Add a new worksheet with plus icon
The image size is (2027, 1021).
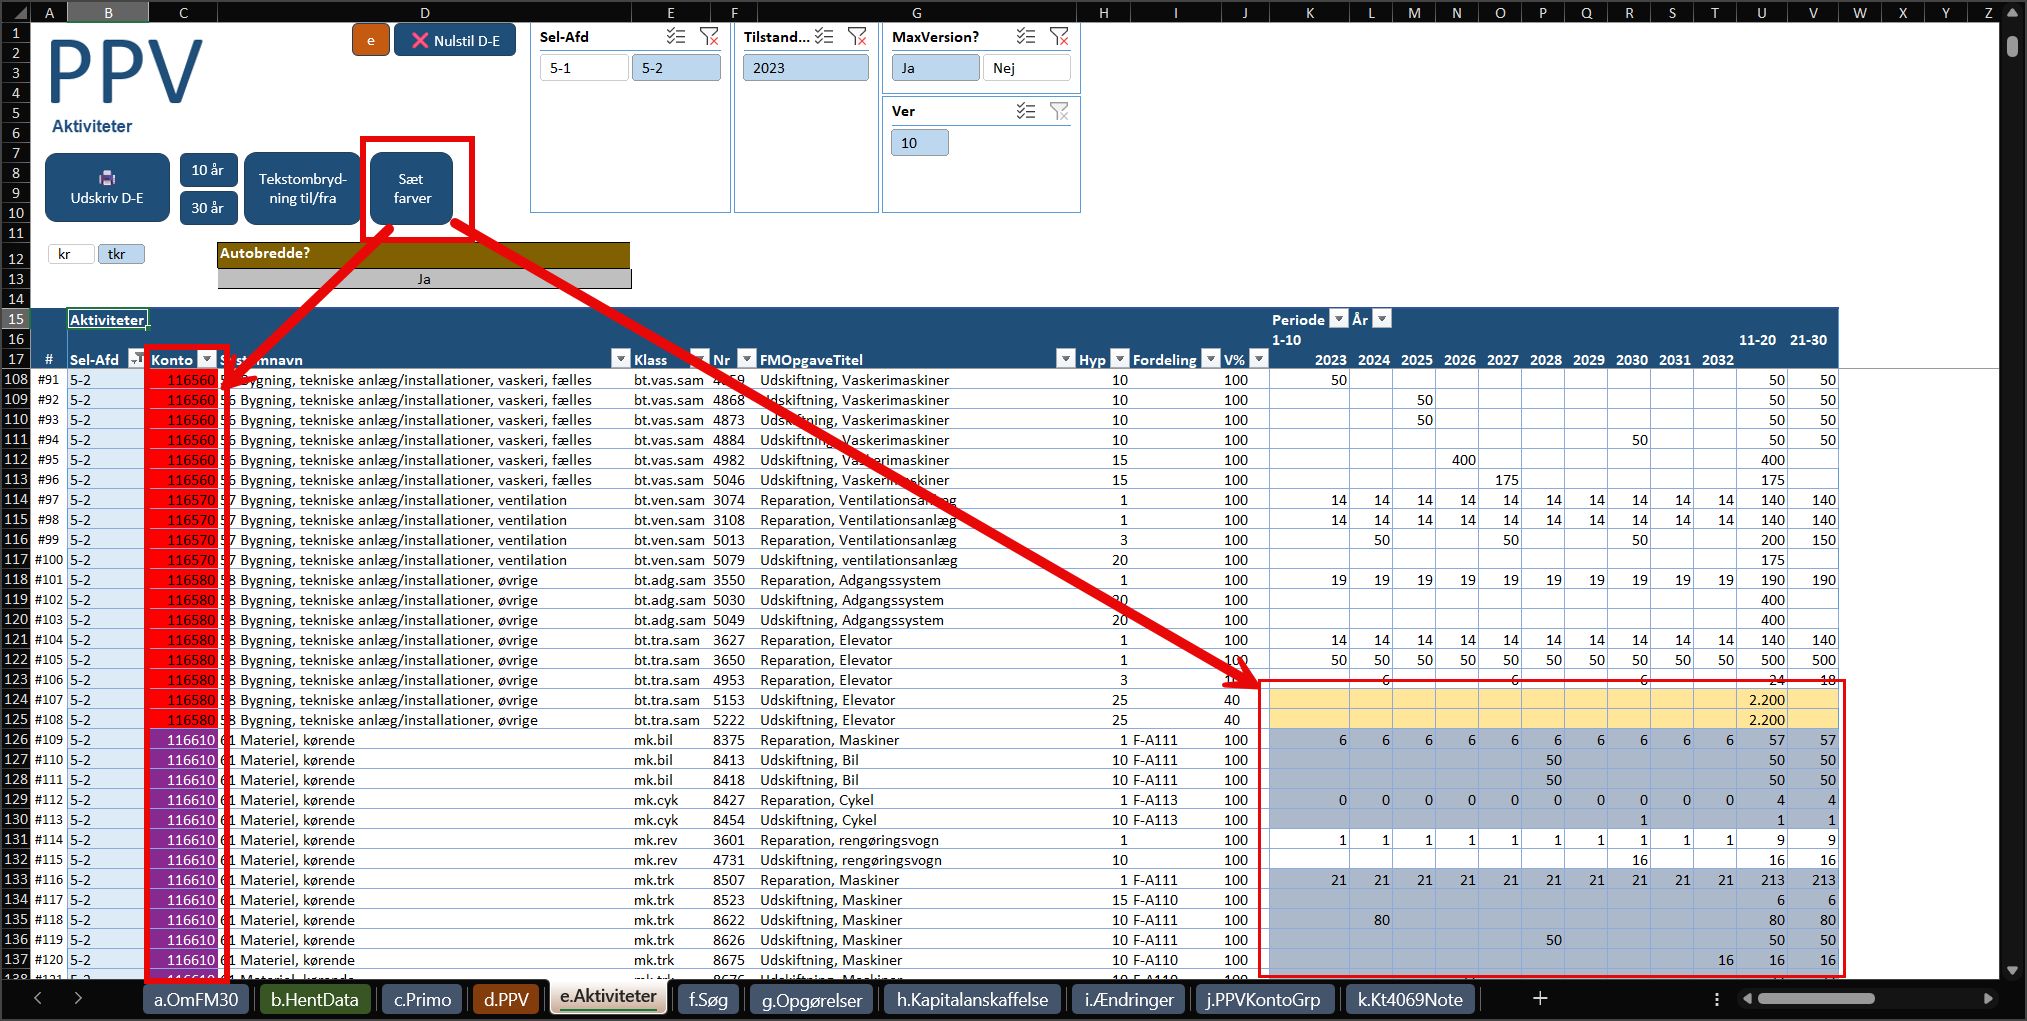pyautogui.click(x=1540, y=998)
